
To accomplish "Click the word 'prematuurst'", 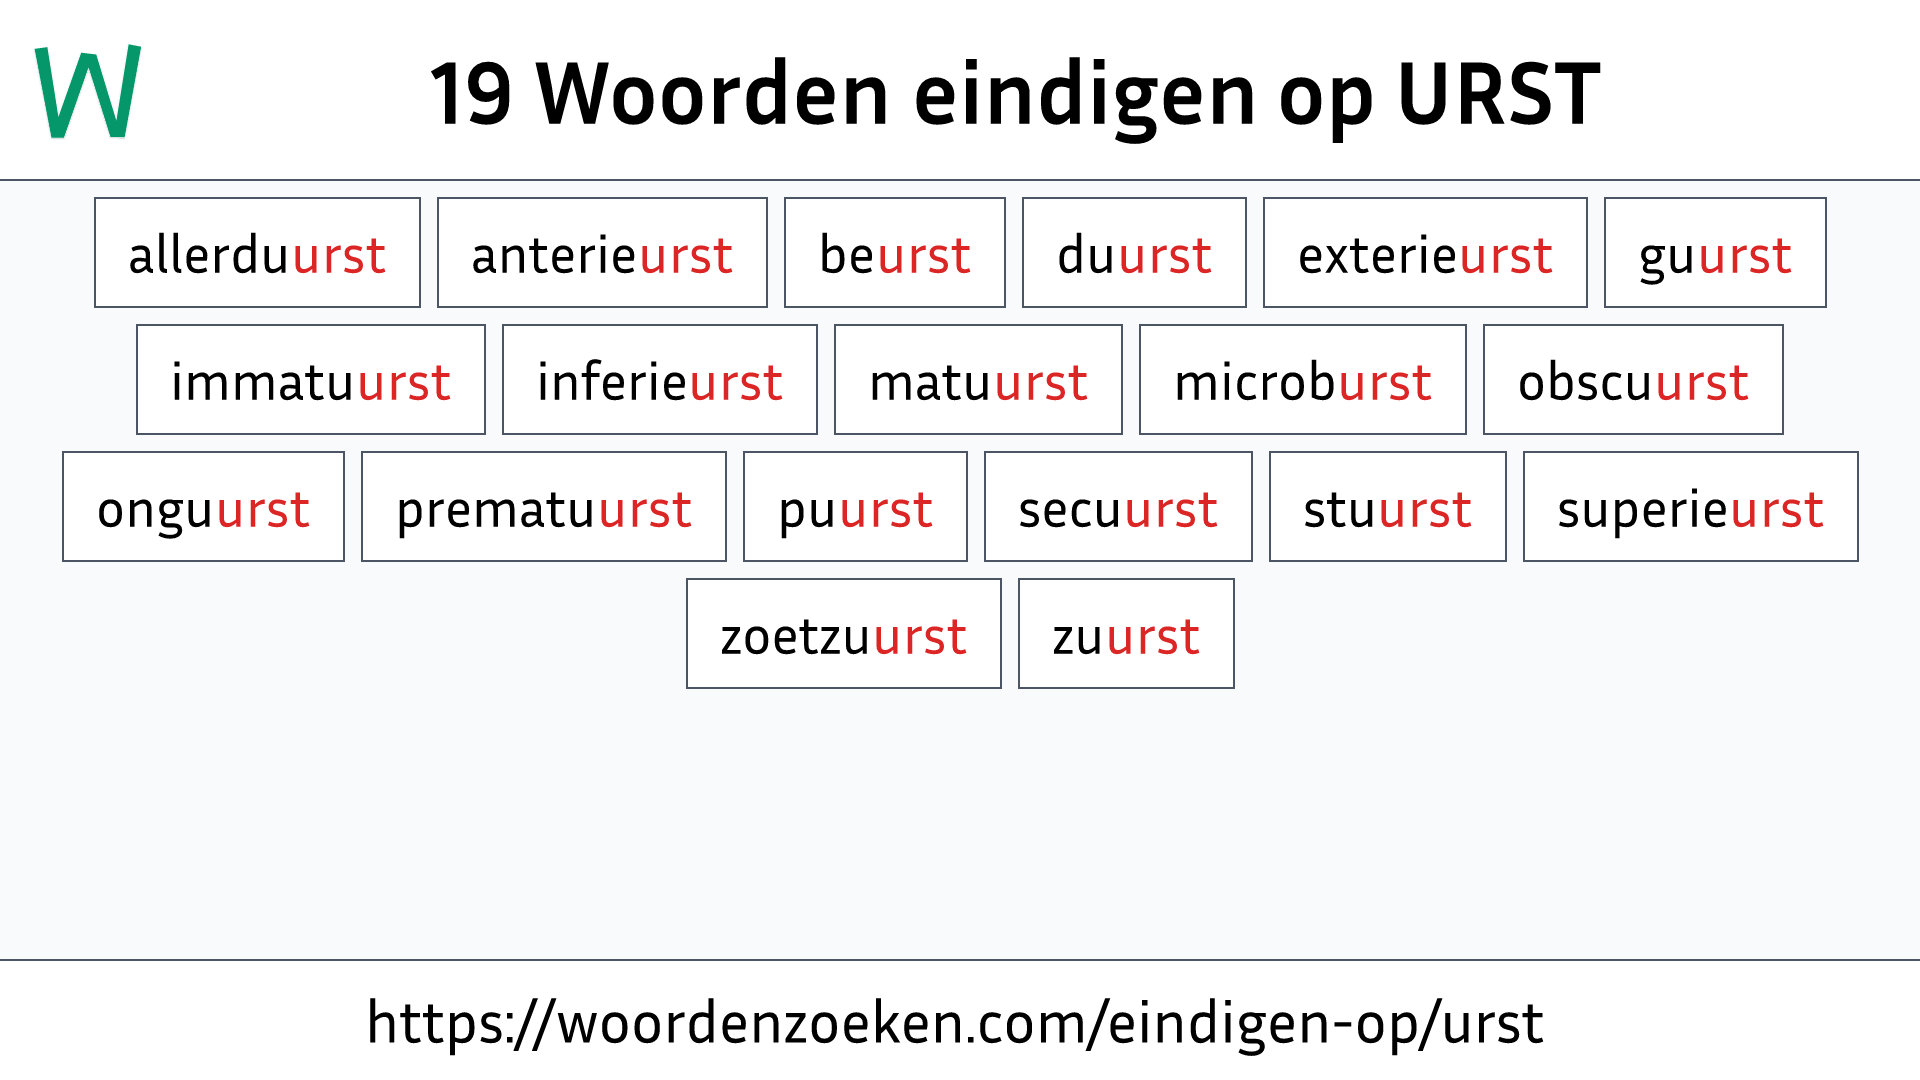I will (x=543, y=509).
